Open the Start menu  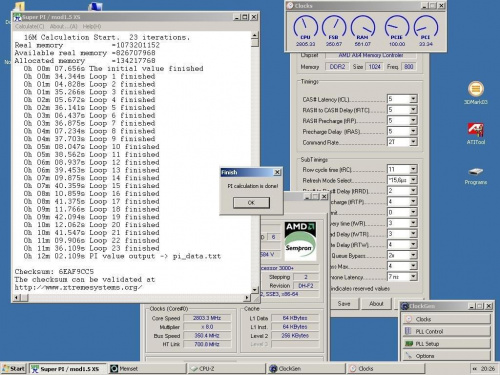(13, 369)
